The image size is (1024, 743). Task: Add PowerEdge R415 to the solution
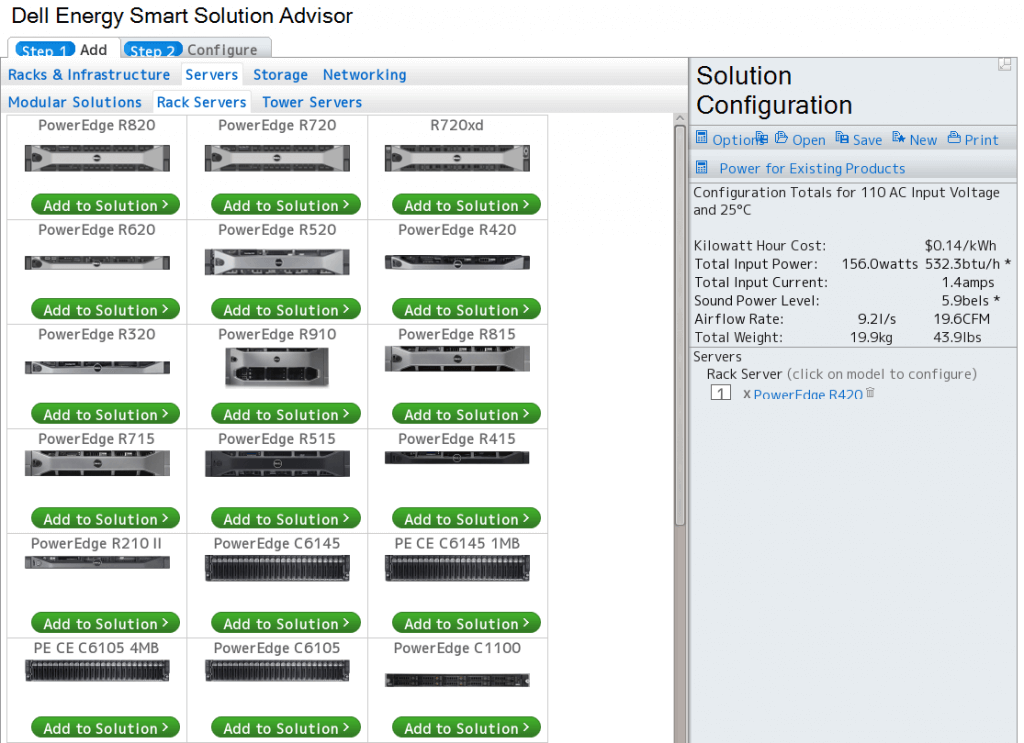466,518
